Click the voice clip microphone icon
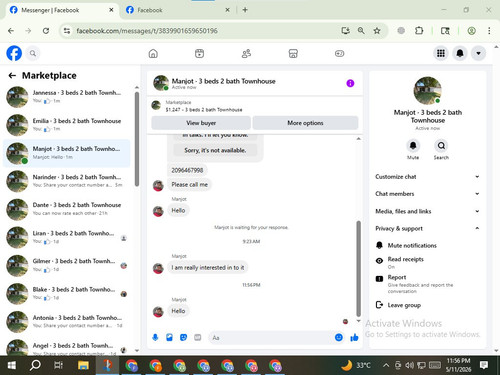The height and width of the screenshot is (375, 500). click(x=155, y=338)
